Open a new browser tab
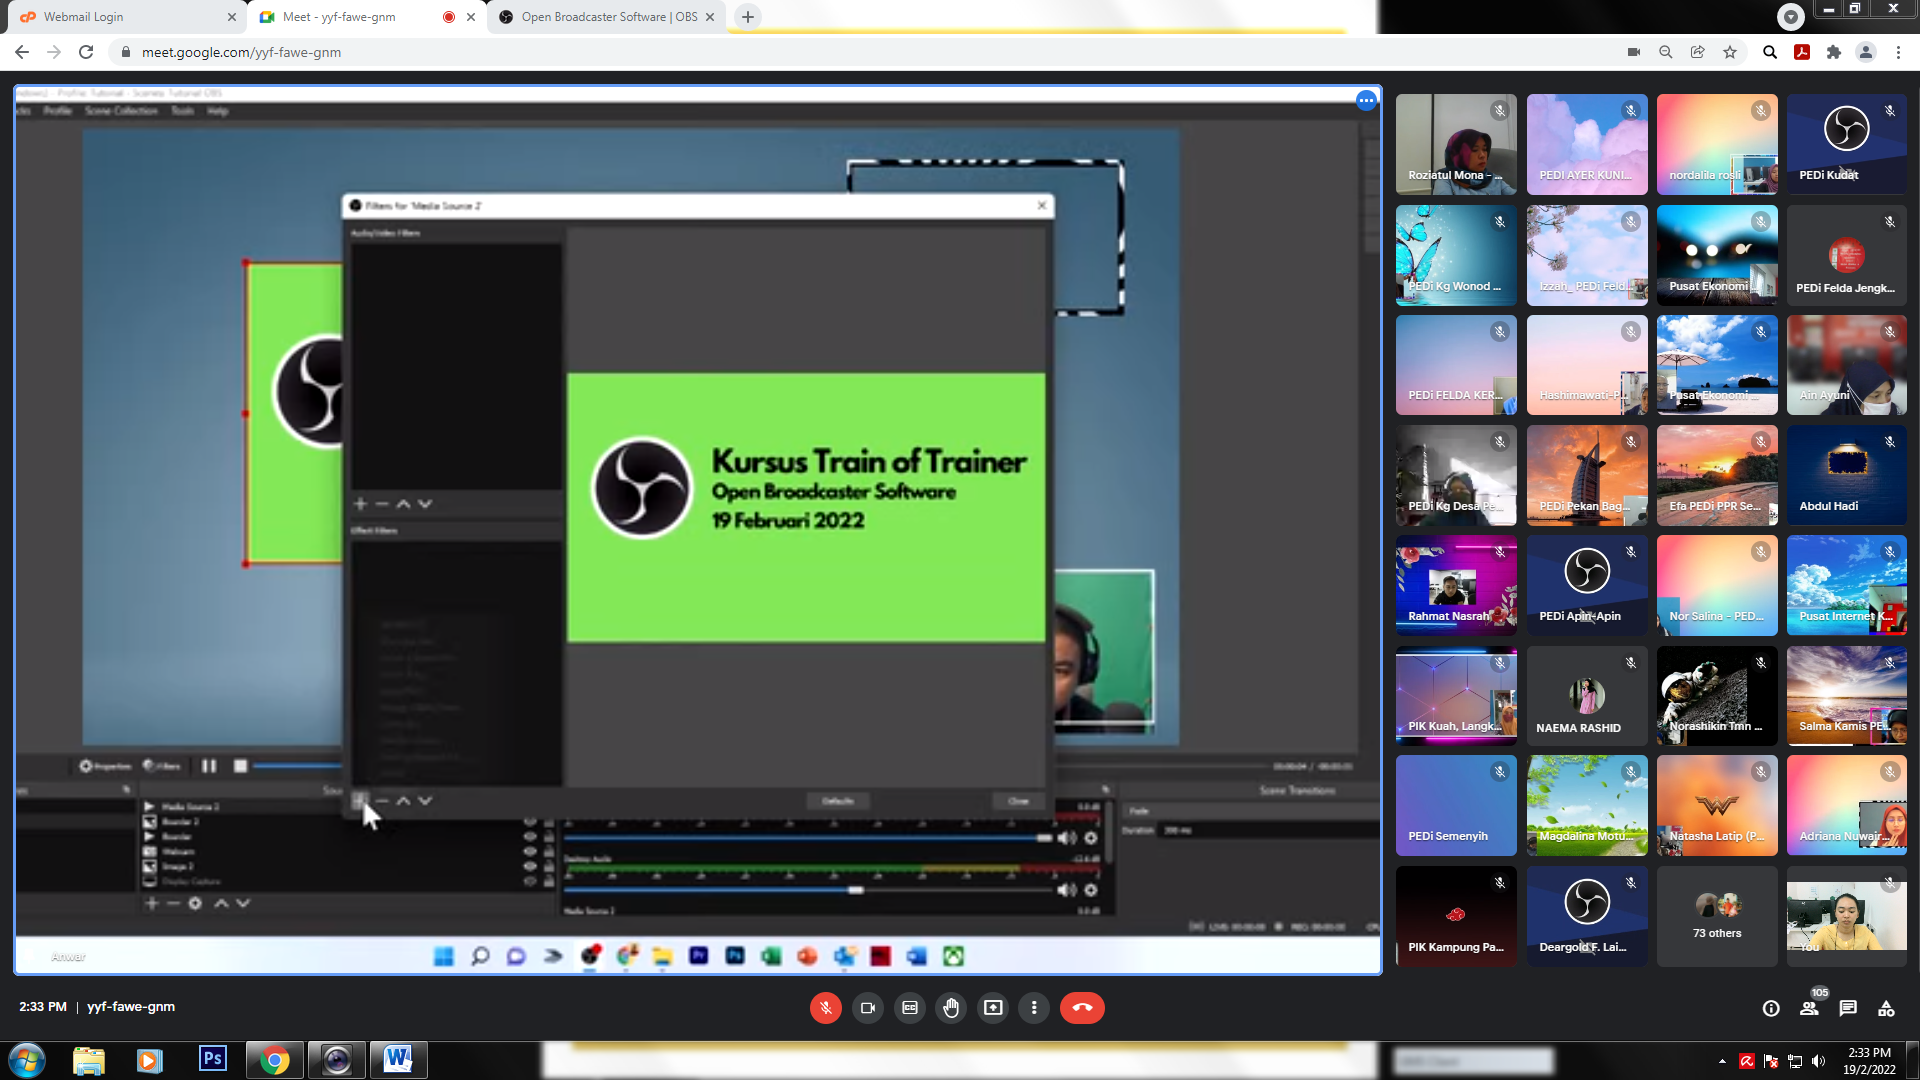This screenshot has width=1920, height=1080. [748, 17]
